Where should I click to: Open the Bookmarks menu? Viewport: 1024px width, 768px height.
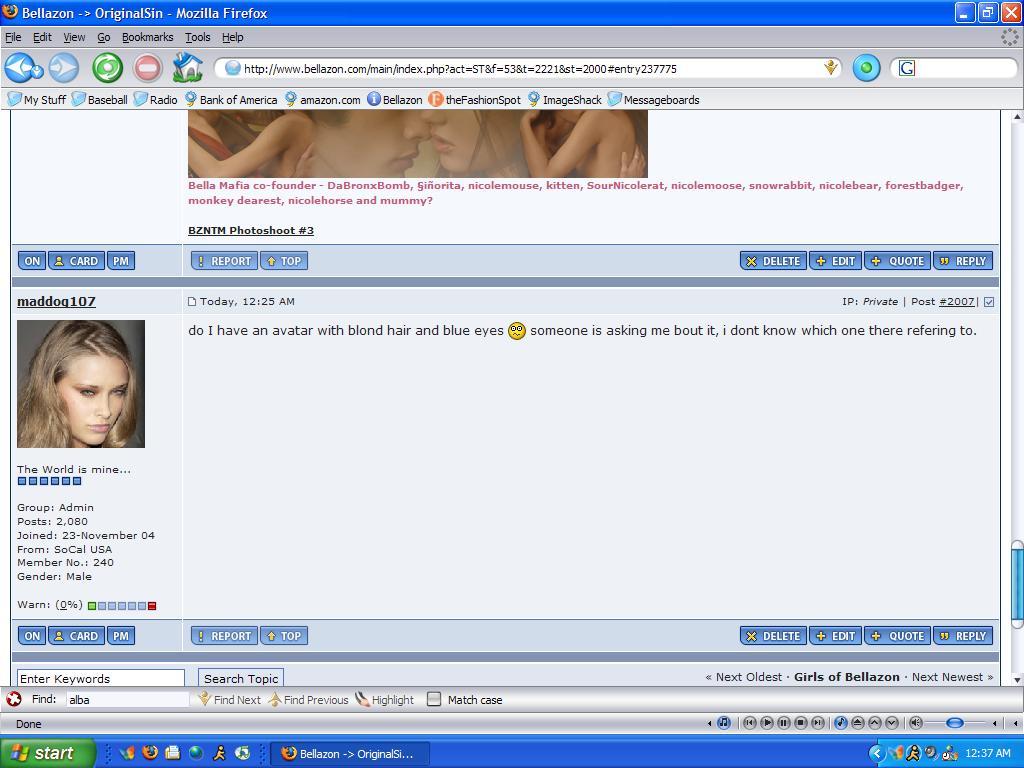tap(147, 37)
